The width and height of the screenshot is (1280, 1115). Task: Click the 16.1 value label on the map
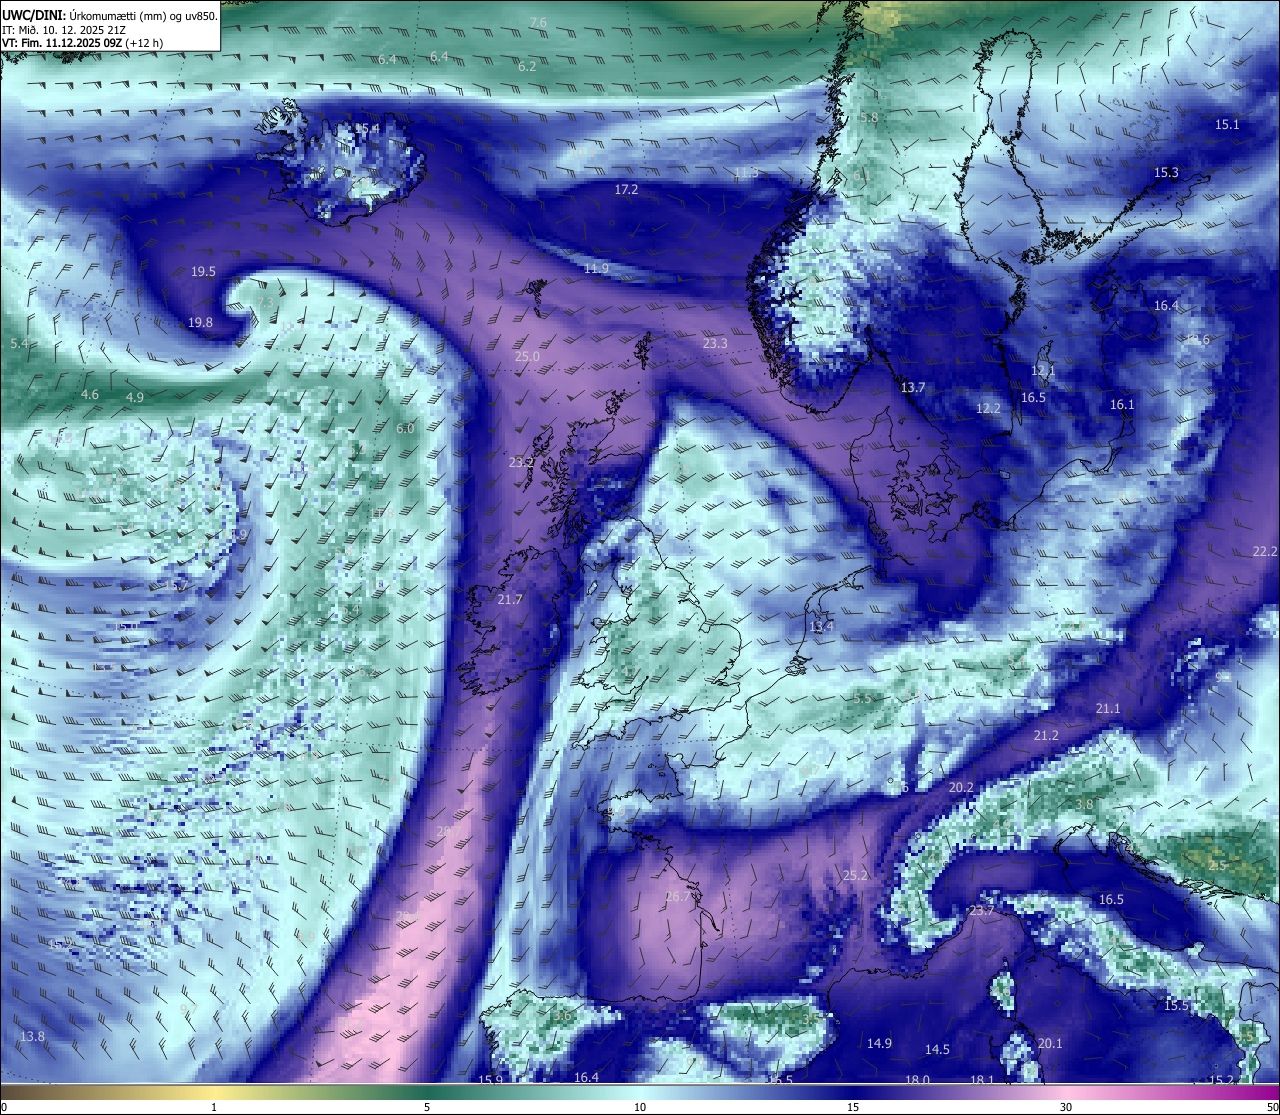[x=1122, y=405]
